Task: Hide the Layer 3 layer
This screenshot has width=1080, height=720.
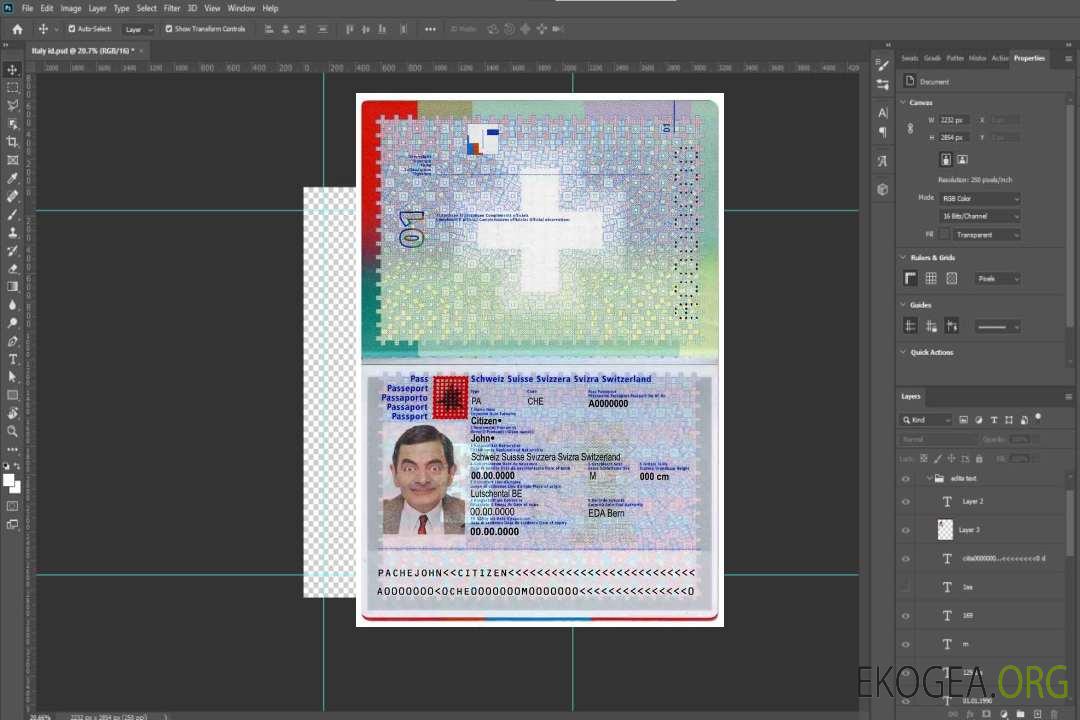Action: 906,531
